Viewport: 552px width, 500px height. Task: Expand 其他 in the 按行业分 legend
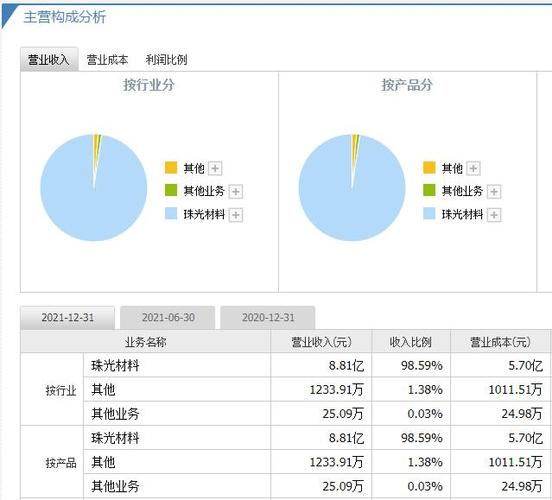tap(215, 168)
